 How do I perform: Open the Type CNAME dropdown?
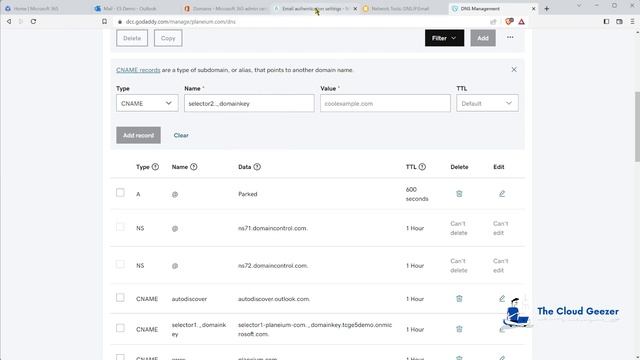tap(147, 103)
